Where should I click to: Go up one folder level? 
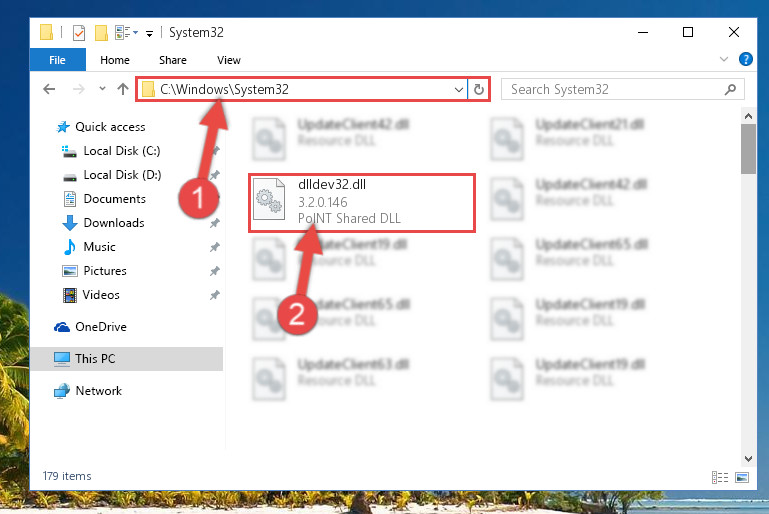(123, 89)
